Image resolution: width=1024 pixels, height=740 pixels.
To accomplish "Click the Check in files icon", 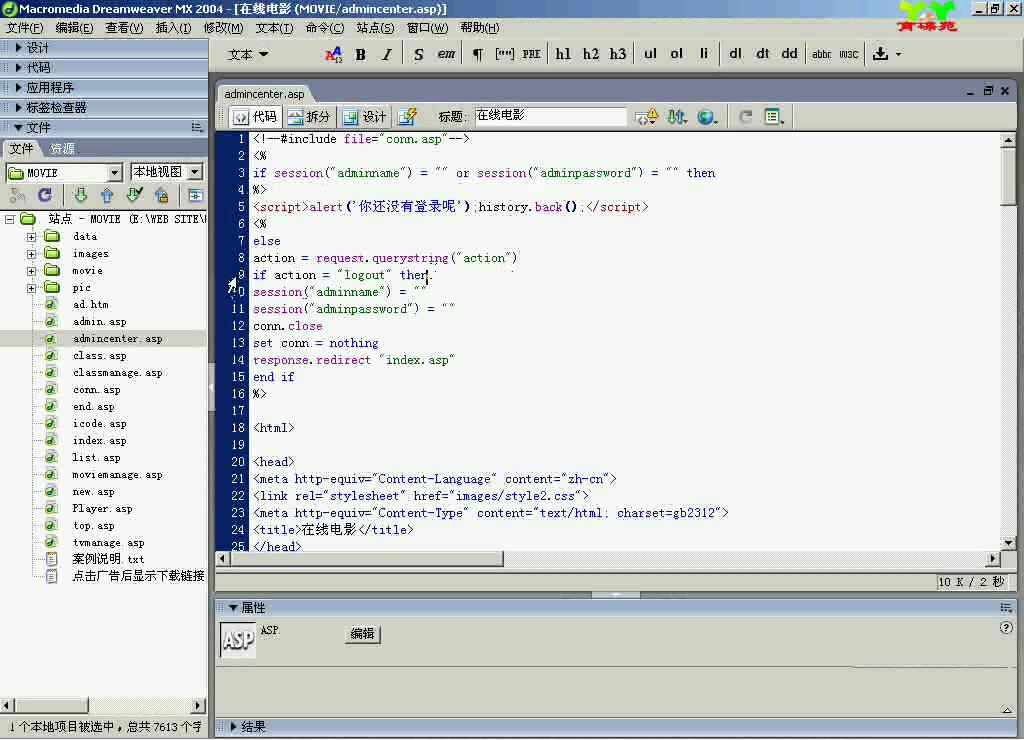I will tap(161, 195).
